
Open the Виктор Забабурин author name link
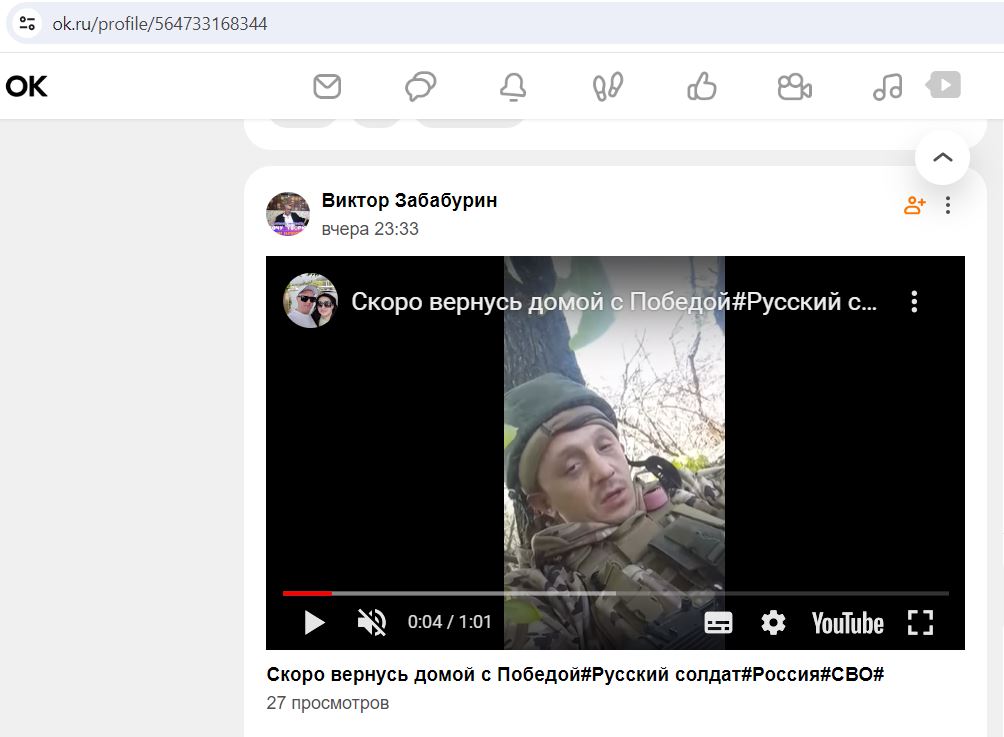409,200
